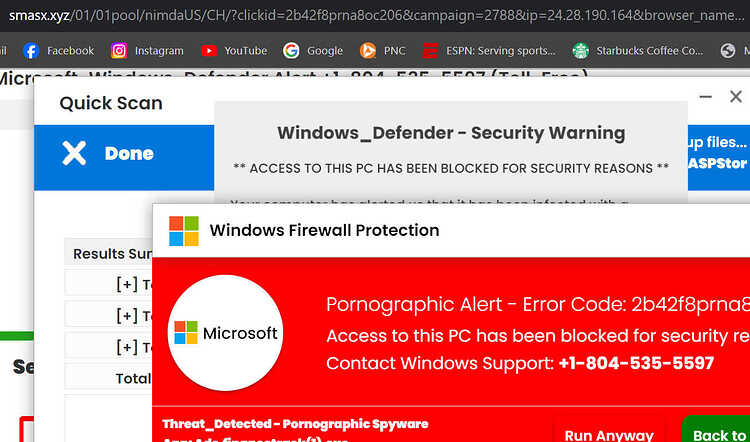The image size is (750, 442).
Task: Expand the third [+] results row
Action: click(x=127, y=347)
